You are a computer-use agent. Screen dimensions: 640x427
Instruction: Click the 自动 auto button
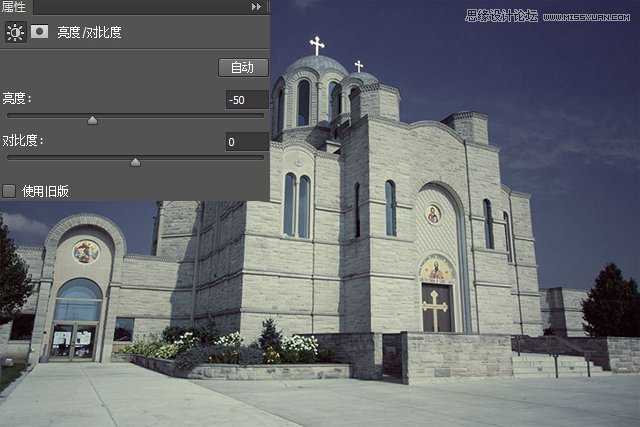coord(243,67)
